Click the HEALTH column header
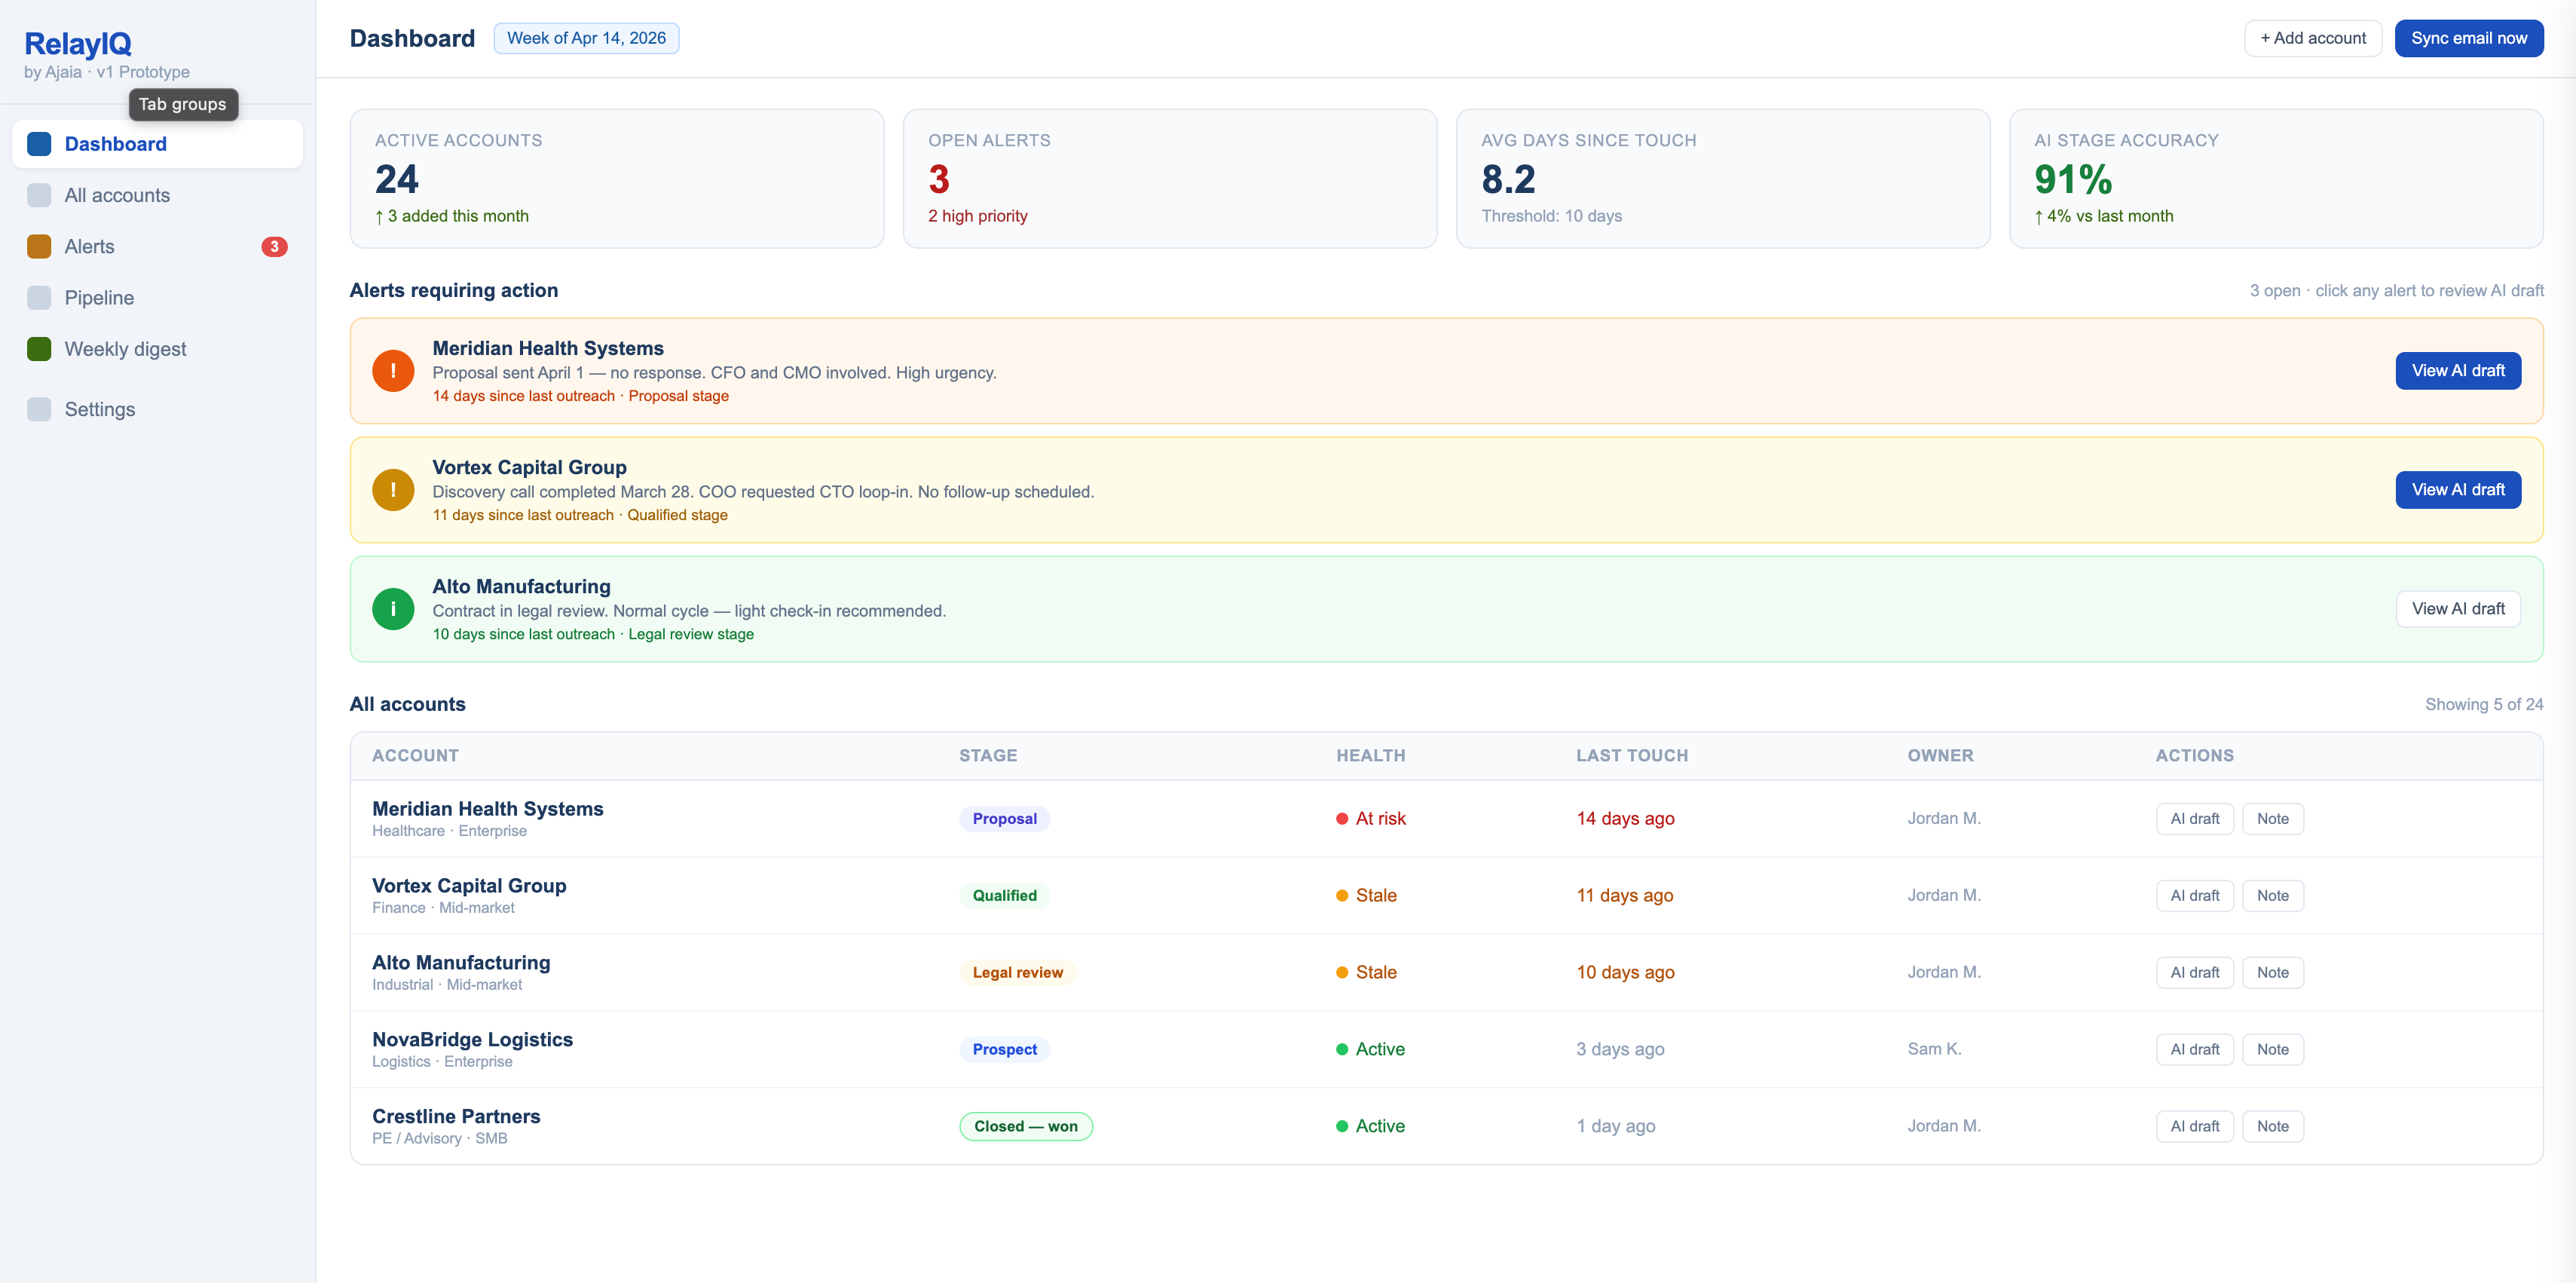Screen dimensions: 2576x1283 pyautogui.click(x=1371, y=756)
